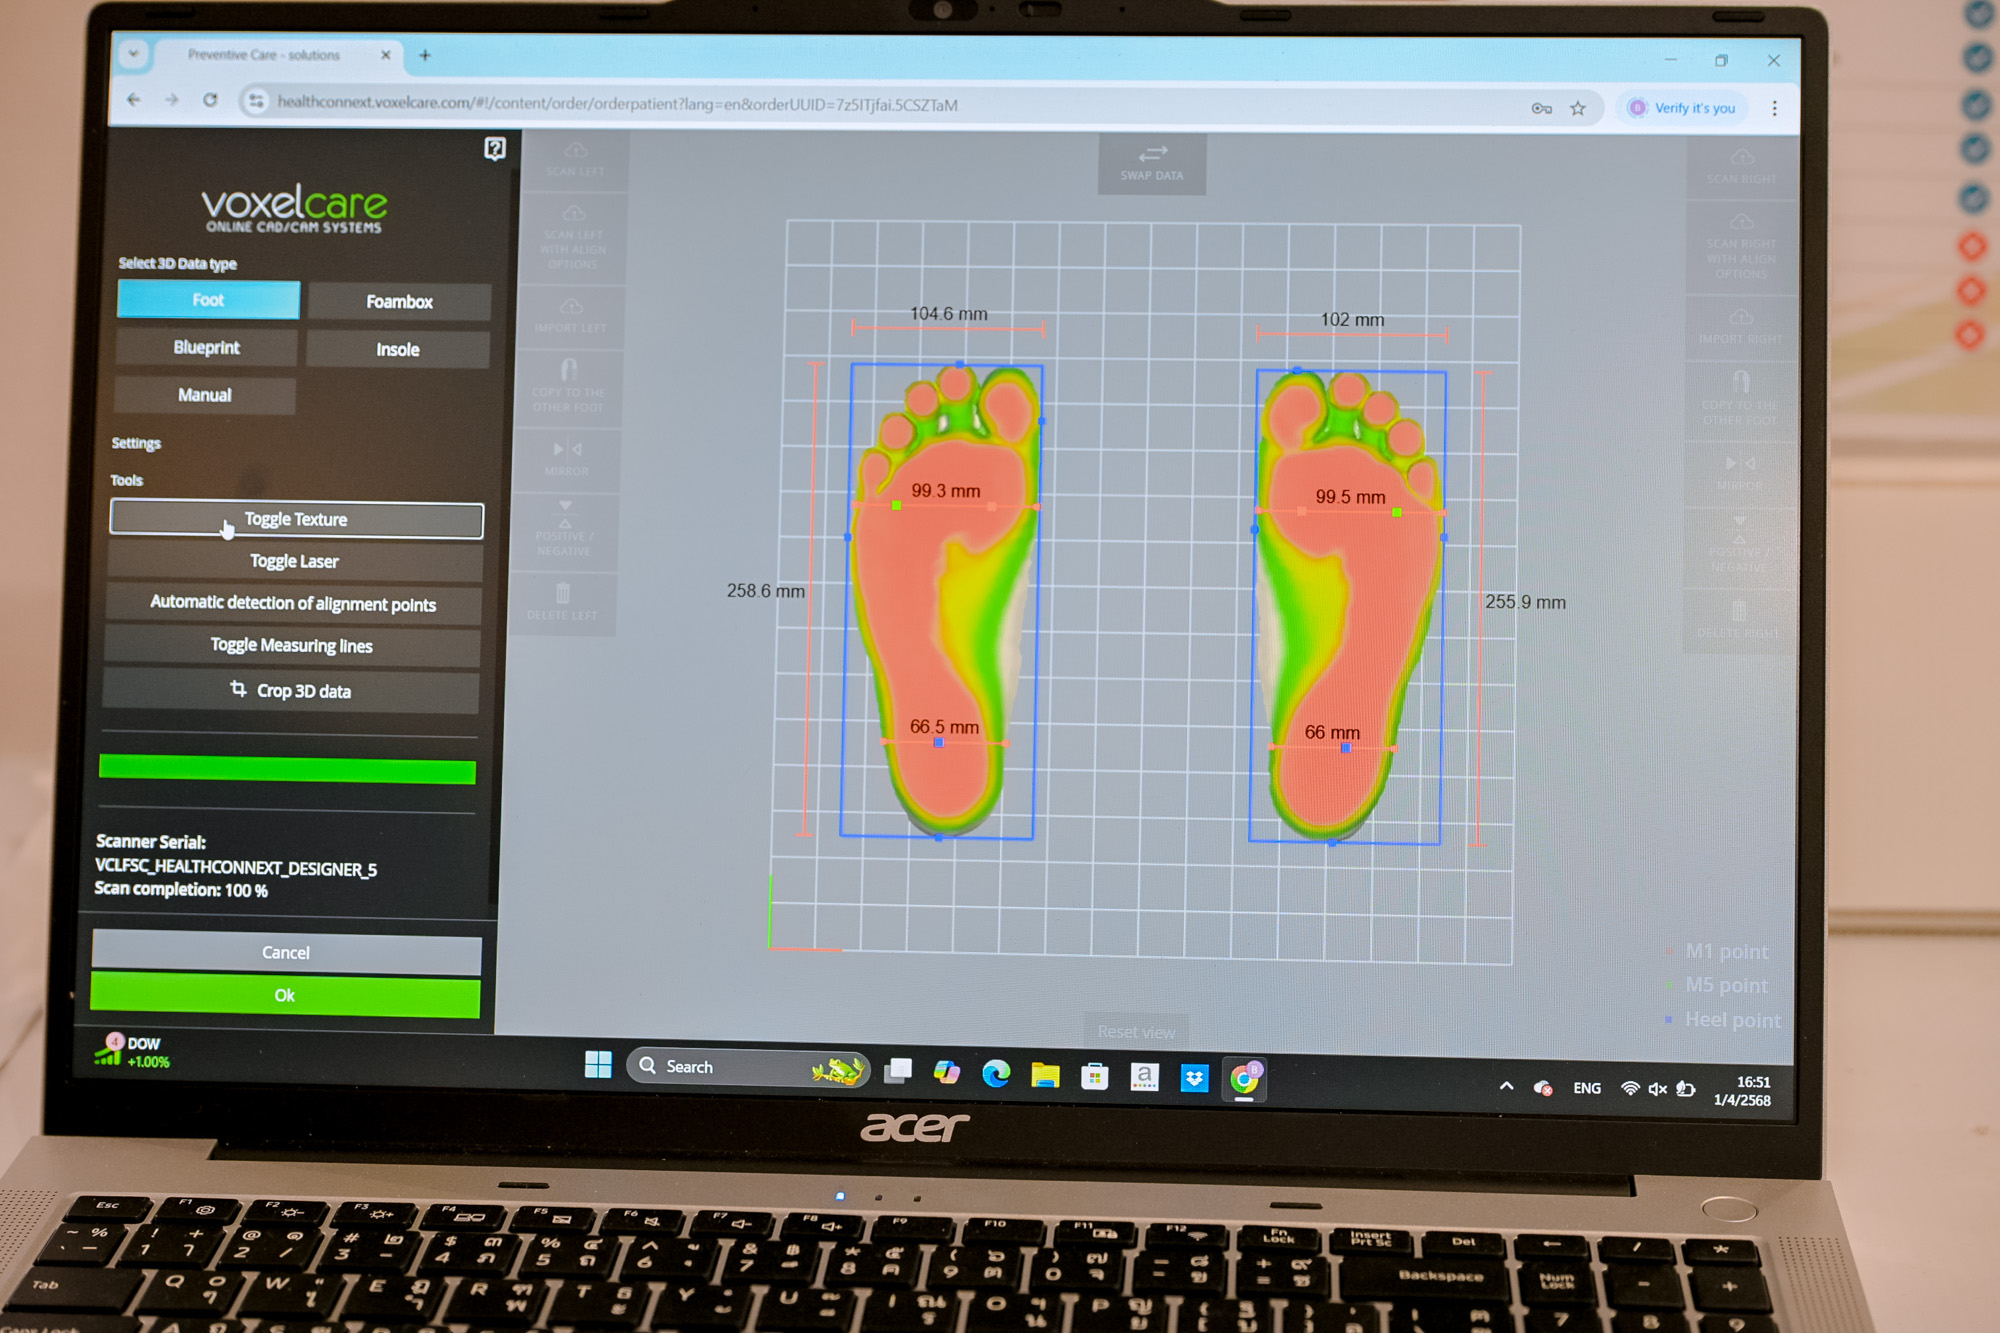
Task: Click the Cancel button
Action: (286, 953)
